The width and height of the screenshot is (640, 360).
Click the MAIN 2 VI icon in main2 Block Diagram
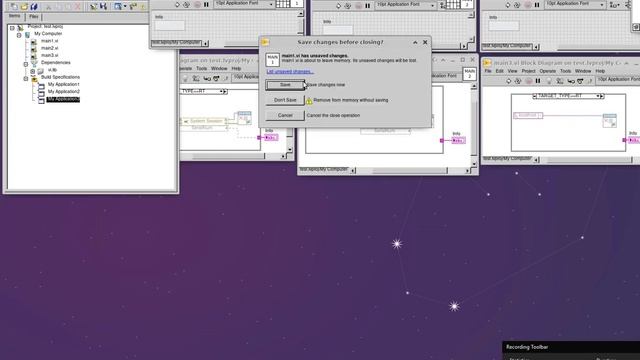tap(469, 73)
